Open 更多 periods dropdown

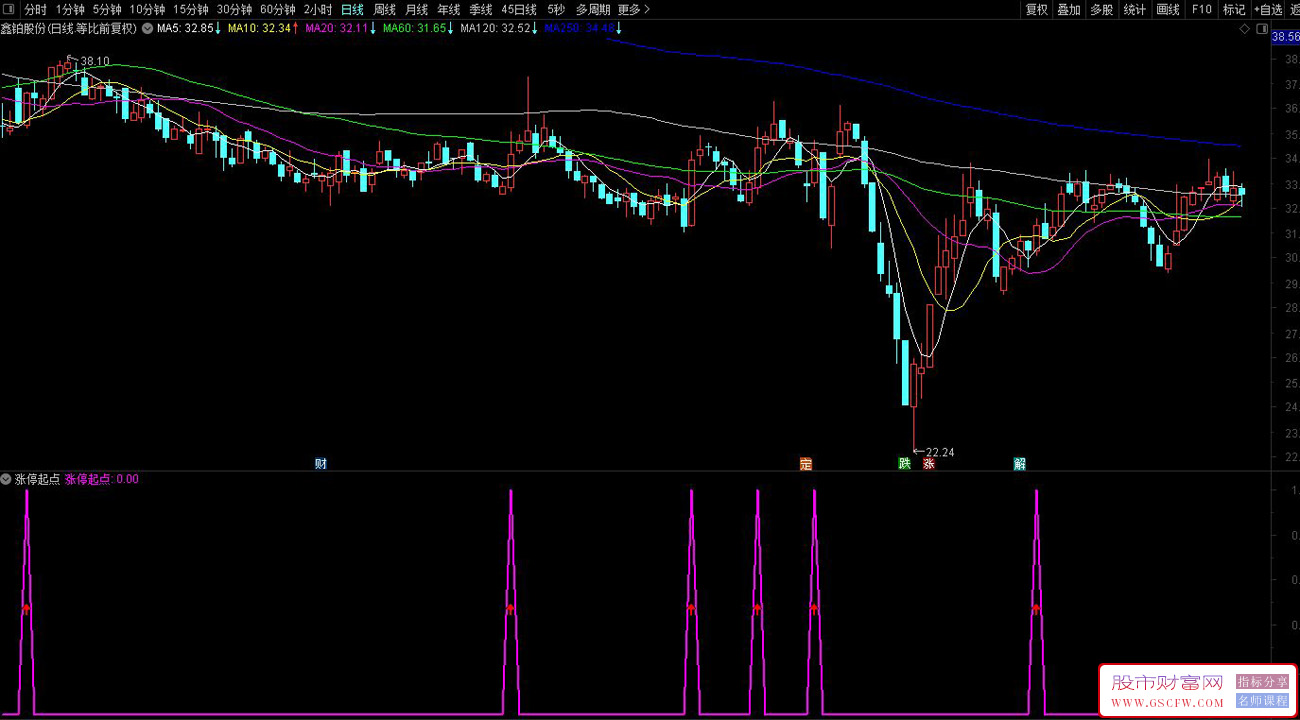pyautogui.click(x=633, y=10)
